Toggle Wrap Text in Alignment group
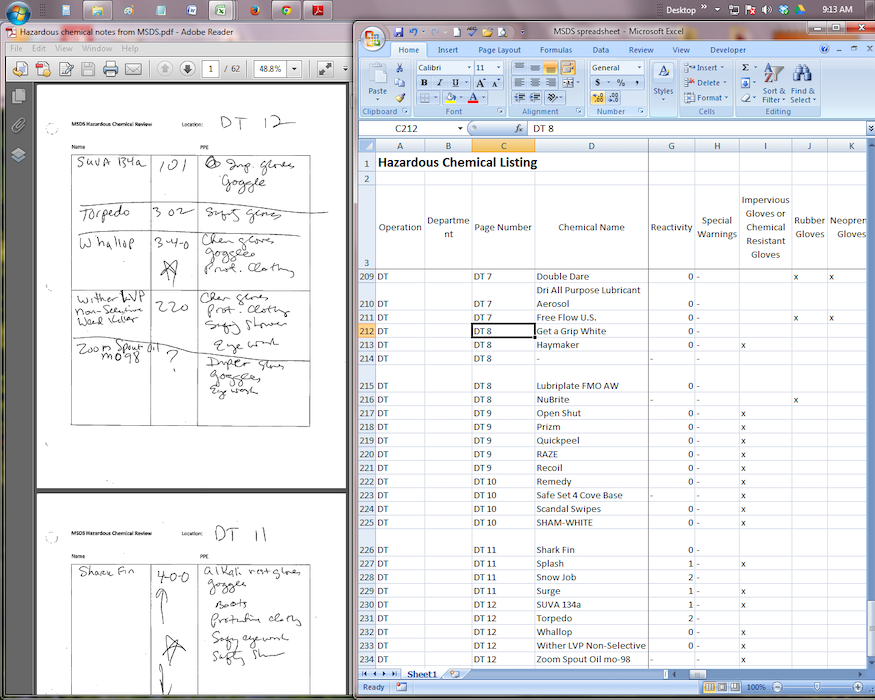This screenshot has width=875, height=700. coord(568,68)
